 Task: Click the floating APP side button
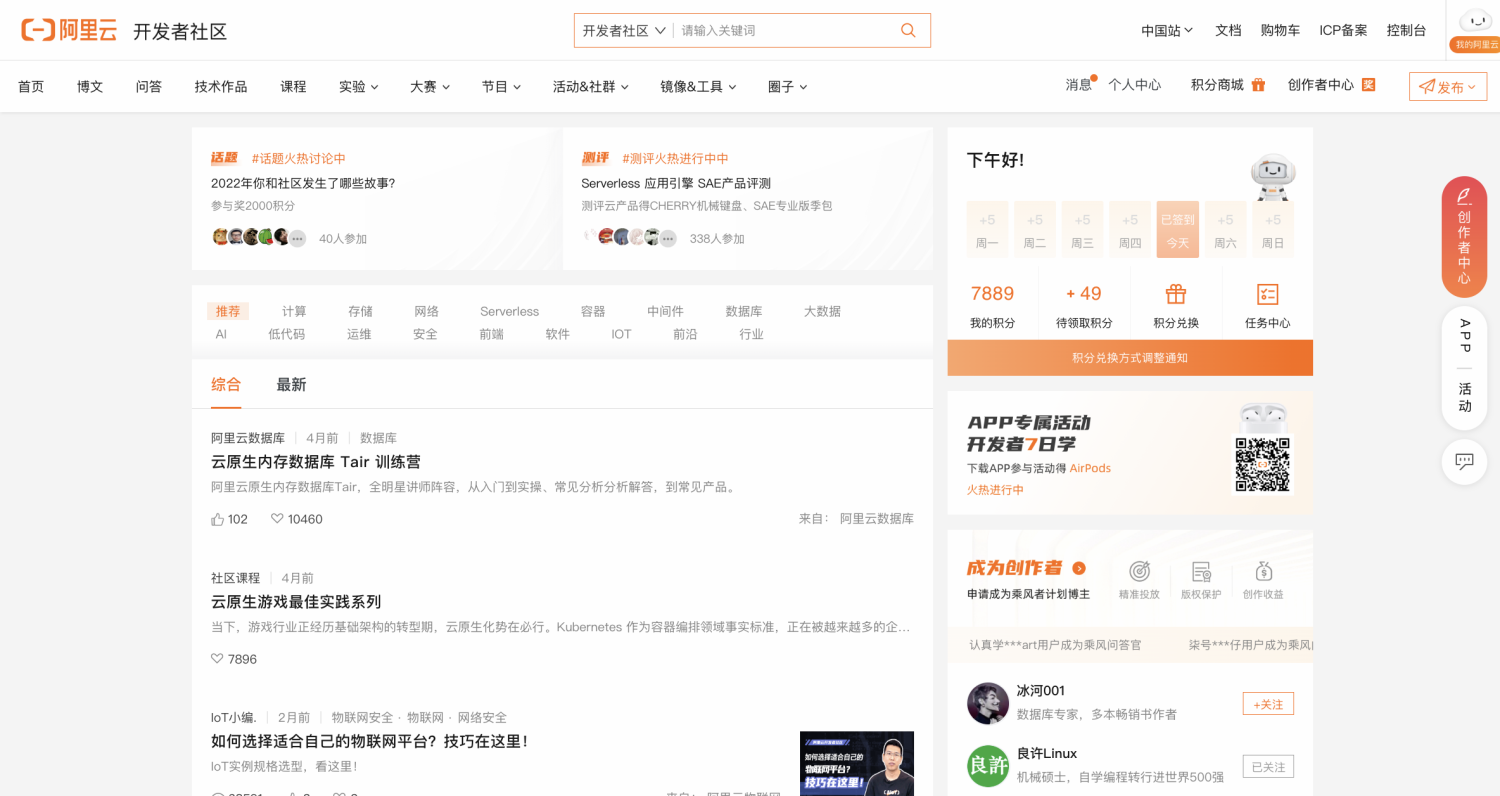pyautogui.click(x=1464, y=336)
